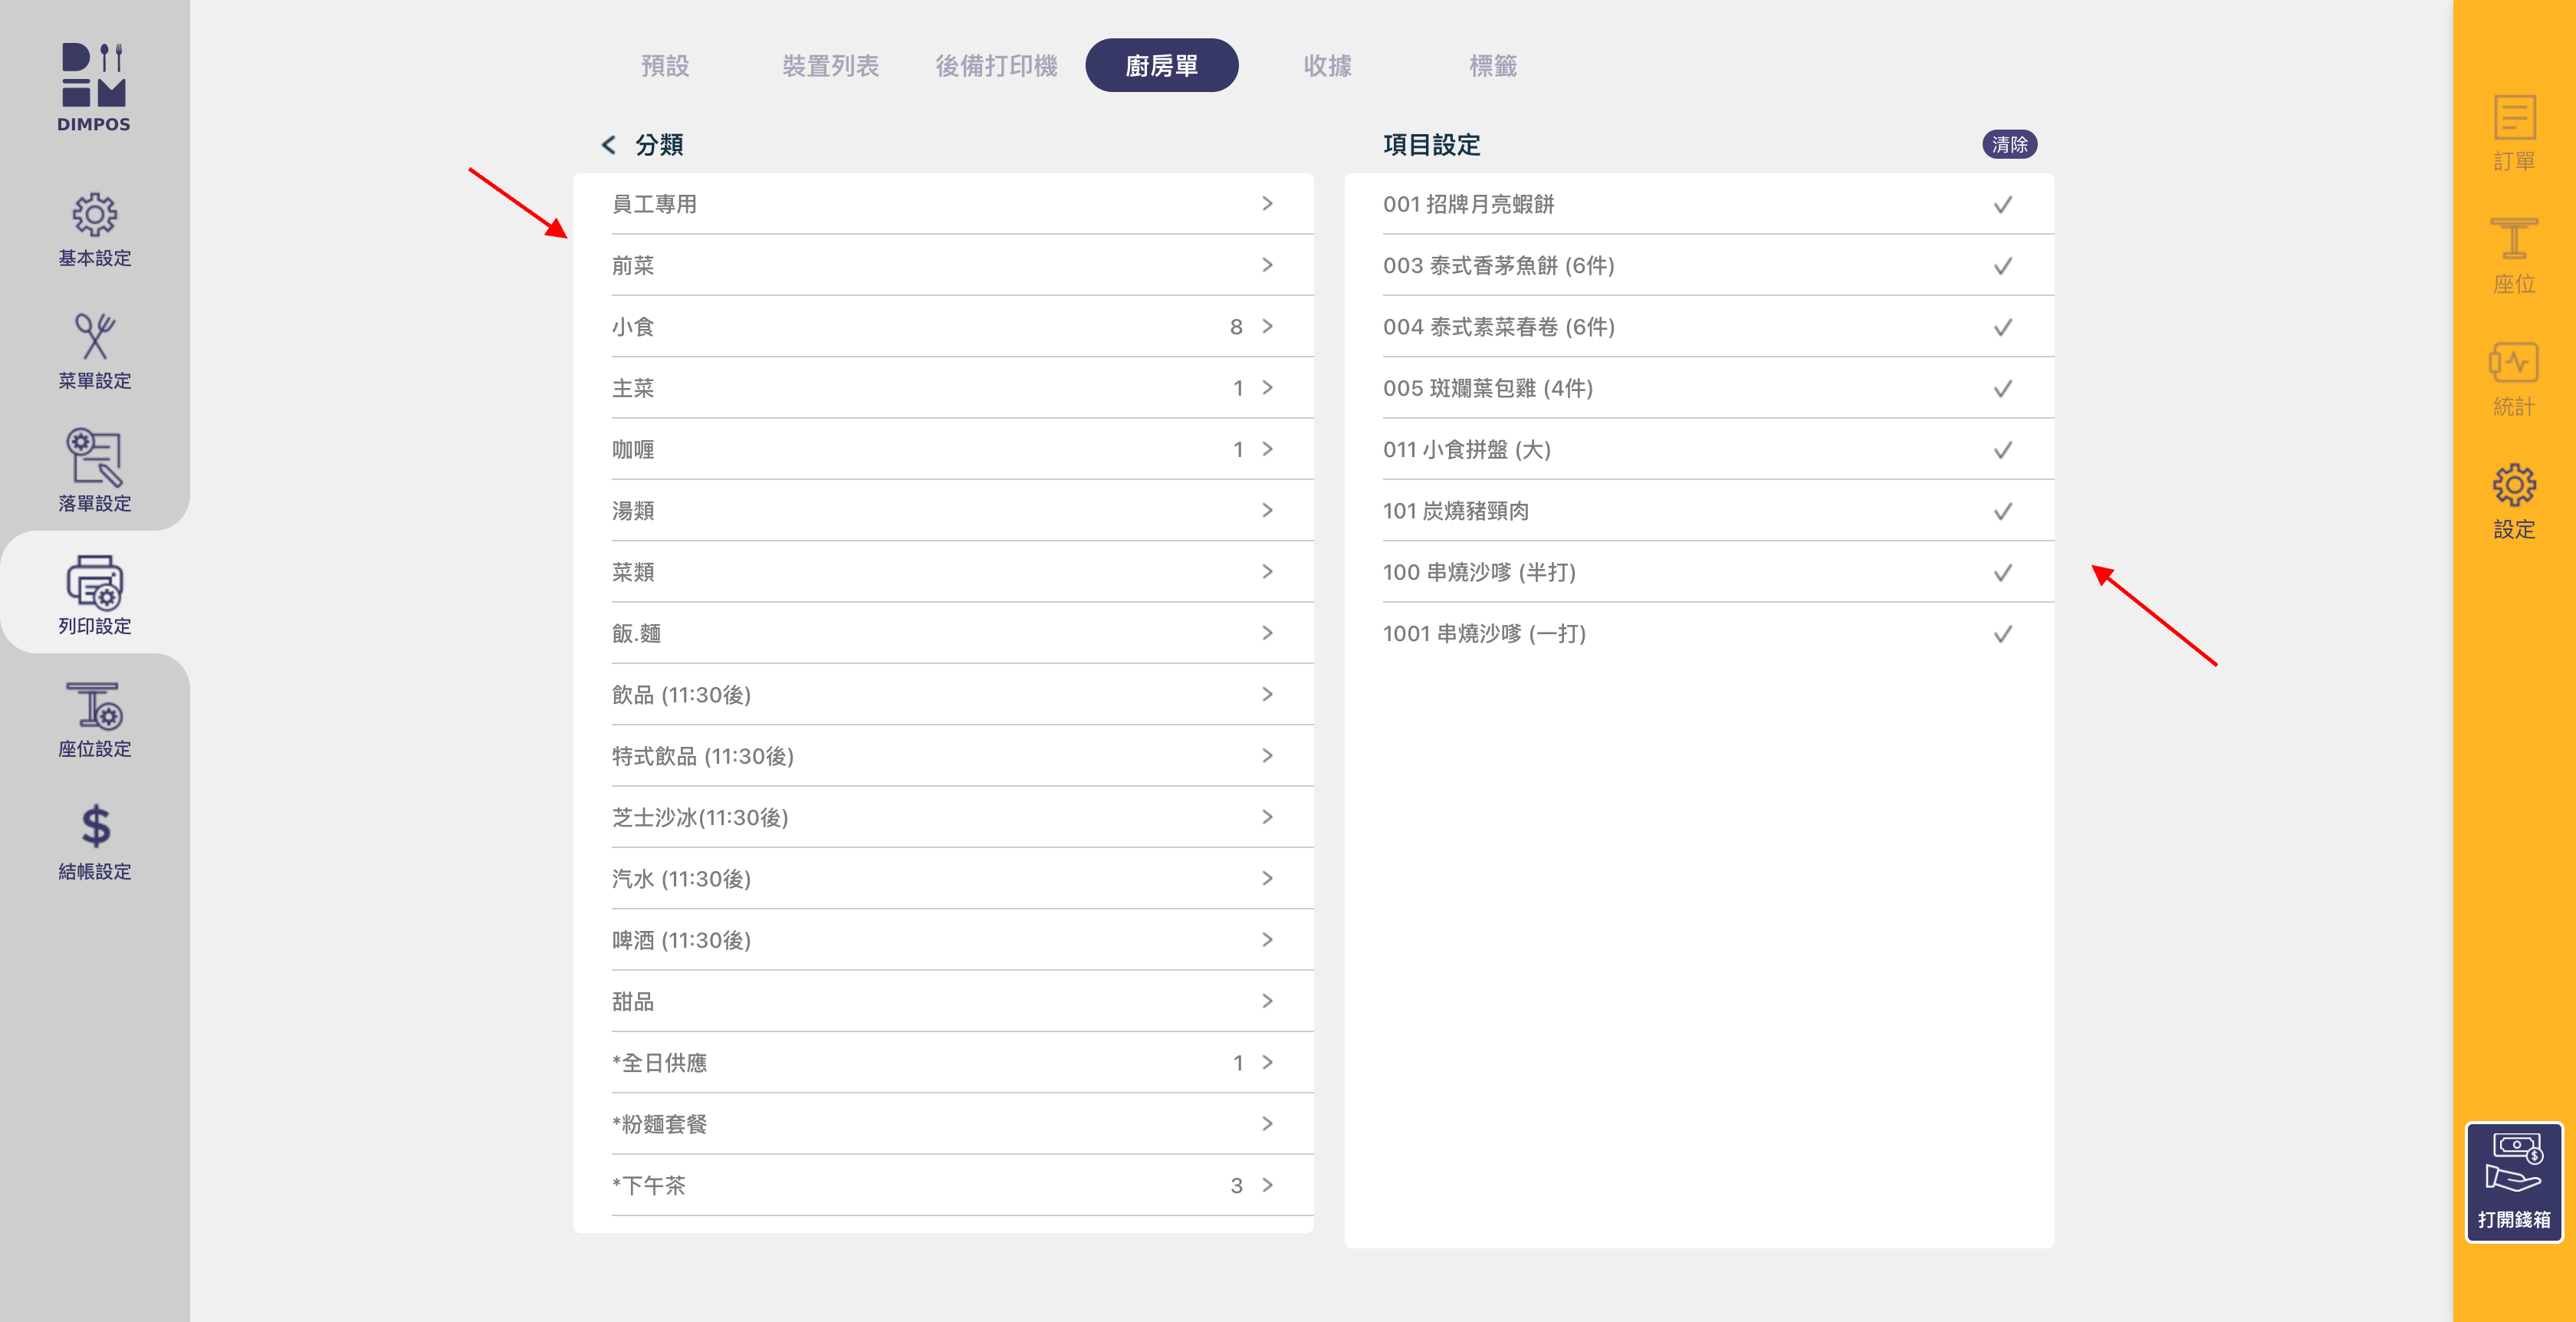Go back using the 分類 back arrow
The width and height of the screenshot is (2576, 1322).
(608, 145)
